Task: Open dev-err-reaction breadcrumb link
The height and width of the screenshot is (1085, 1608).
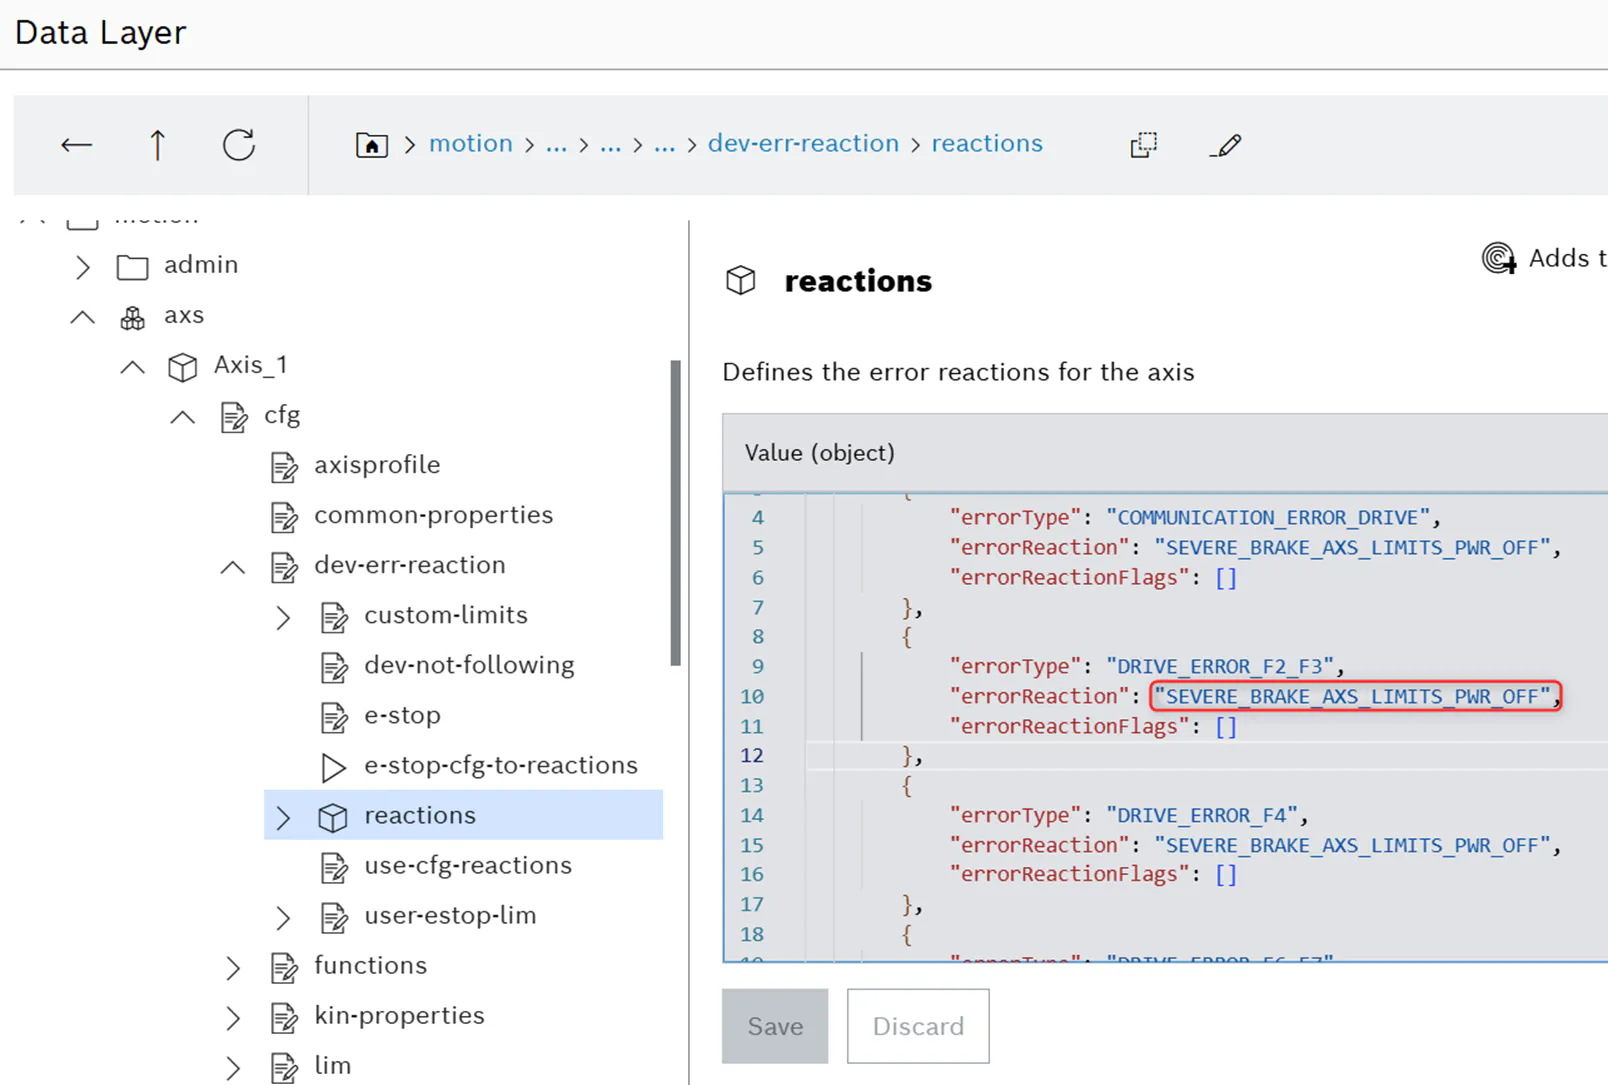Action: (x=803, y=144)
